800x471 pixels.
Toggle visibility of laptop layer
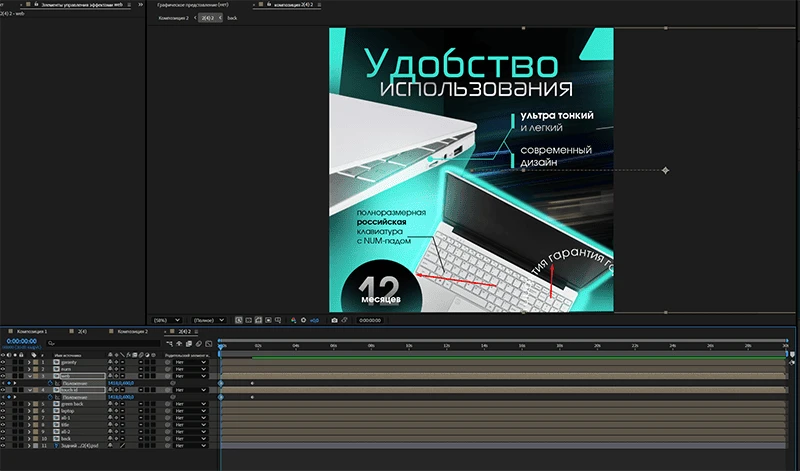[x=3, y=411]
